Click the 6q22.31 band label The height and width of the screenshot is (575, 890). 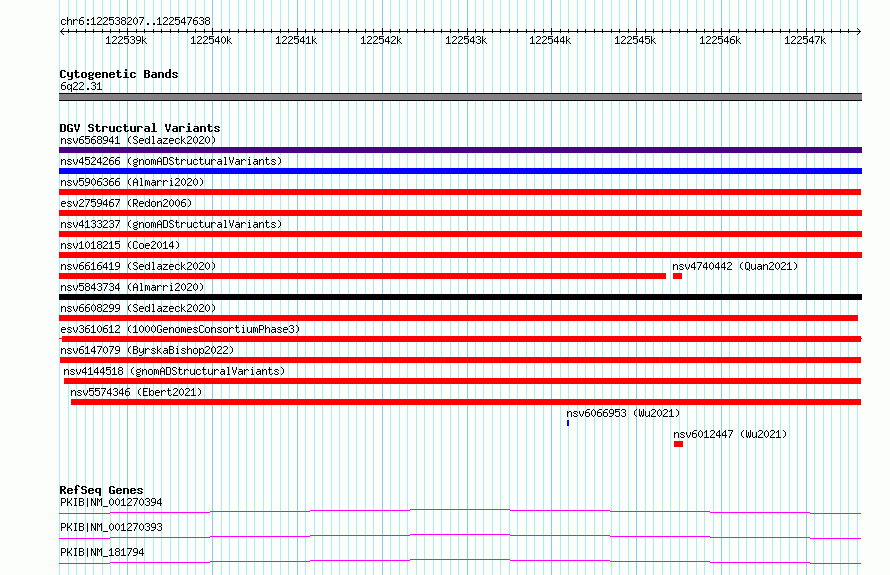coord(81,86)
